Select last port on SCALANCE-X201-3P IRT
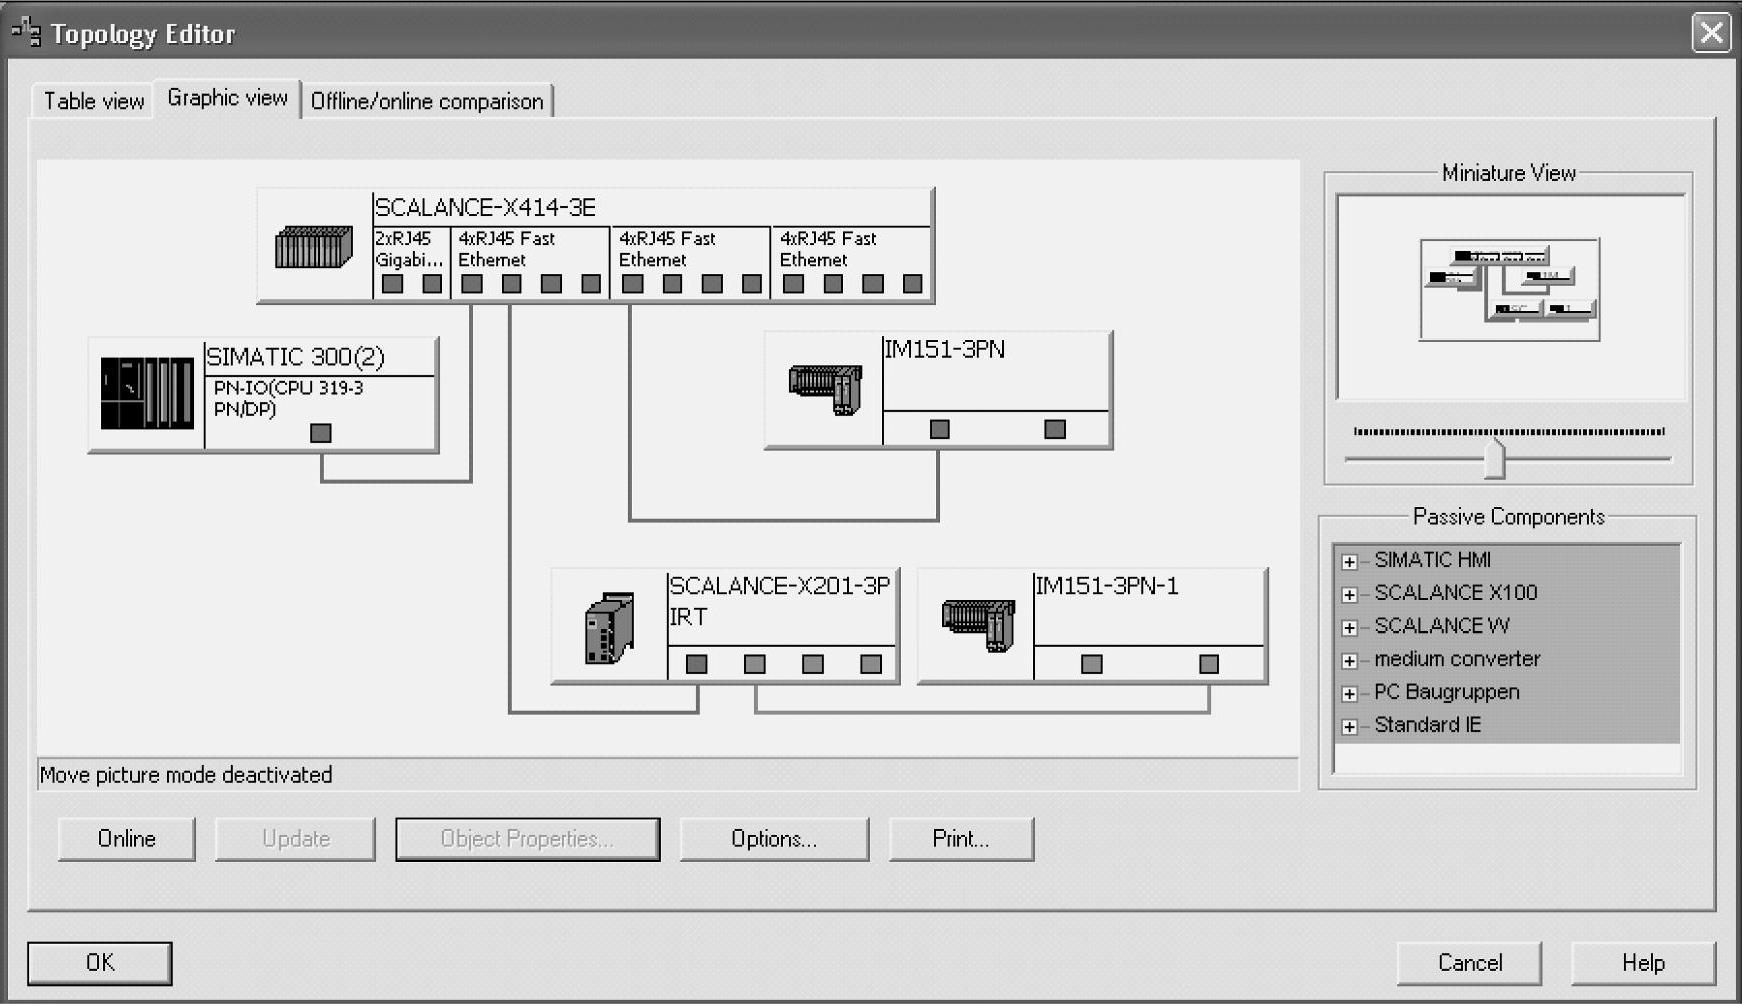This screenshot has width=1742, height=1004. [871, 664]
